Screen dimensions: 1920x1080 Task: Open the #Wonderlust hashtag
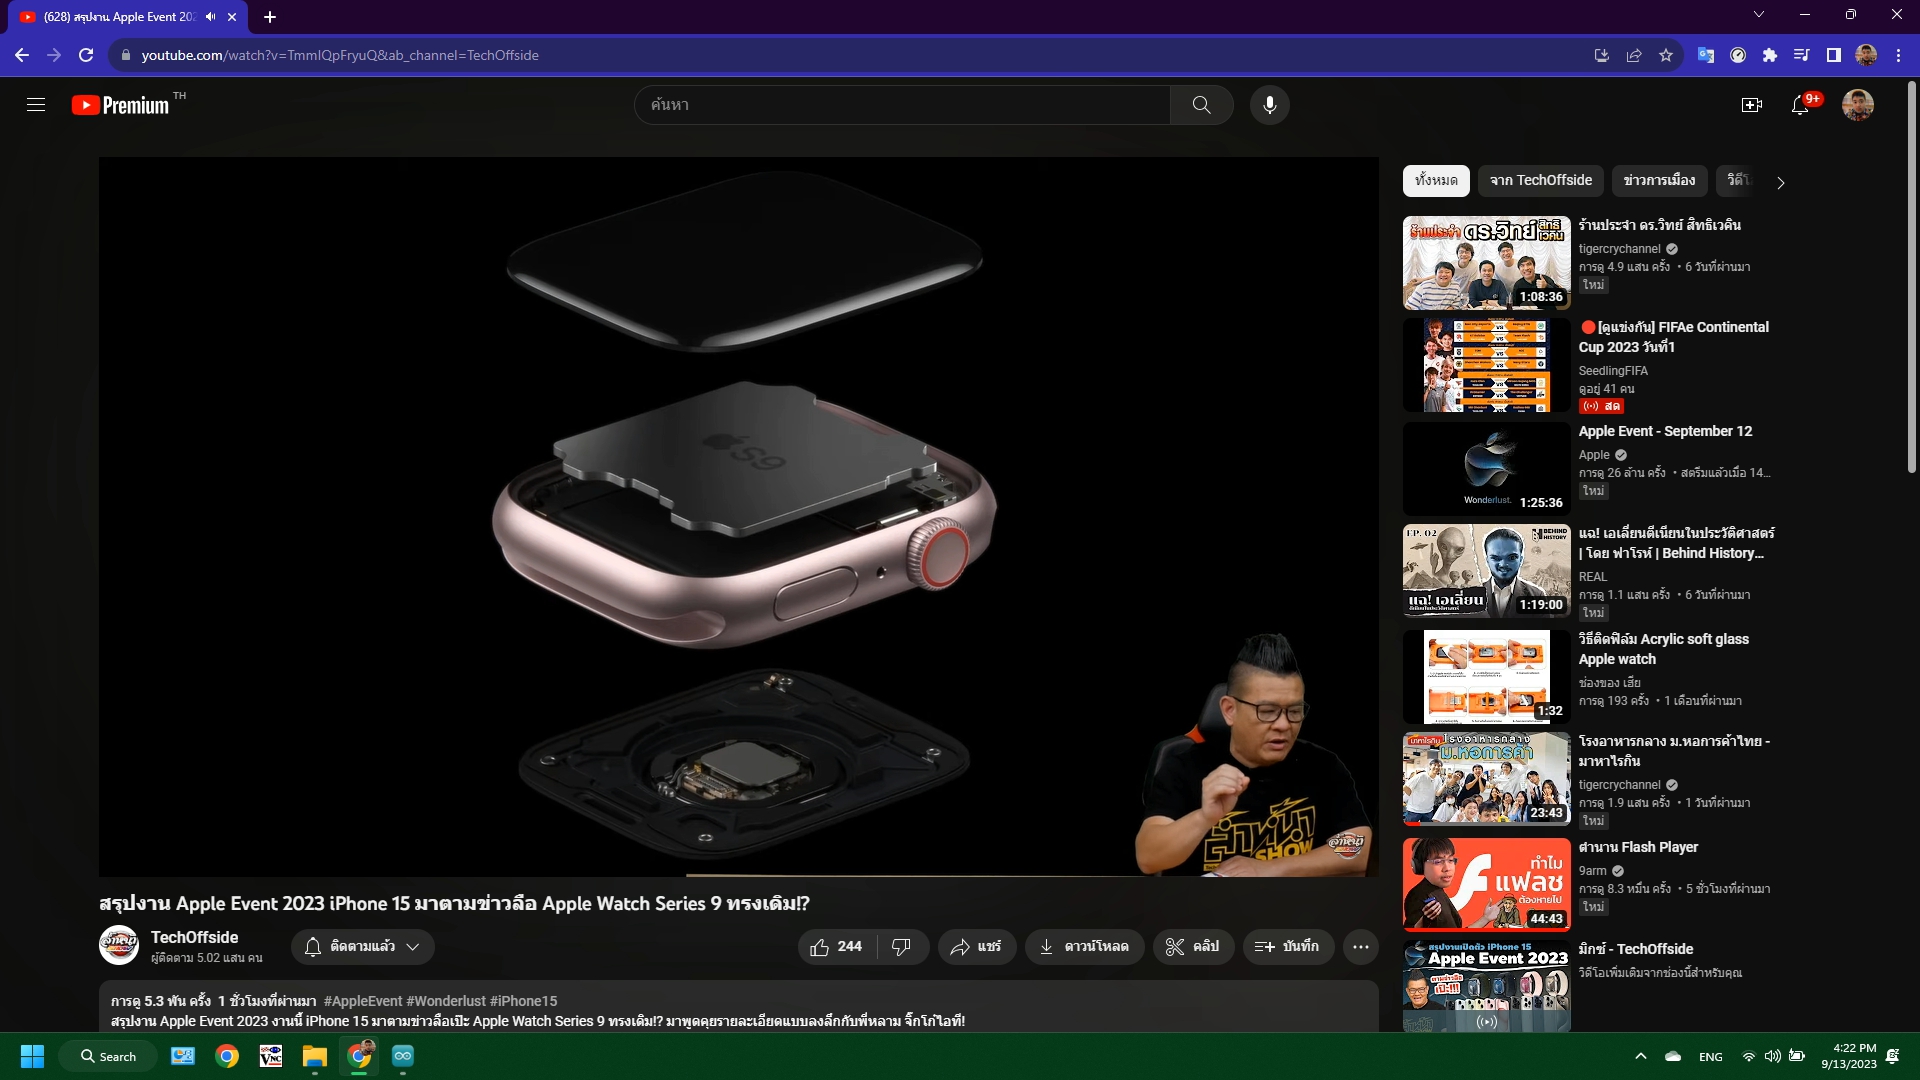(x=446, y=1001)
